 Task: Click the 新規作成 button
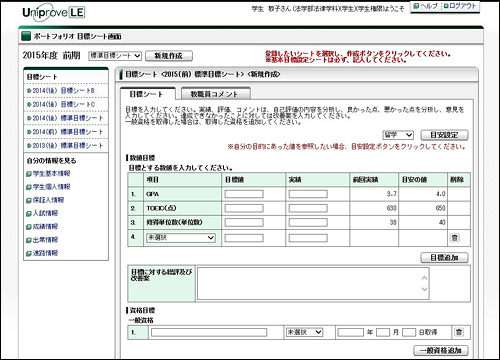point(169,56)
